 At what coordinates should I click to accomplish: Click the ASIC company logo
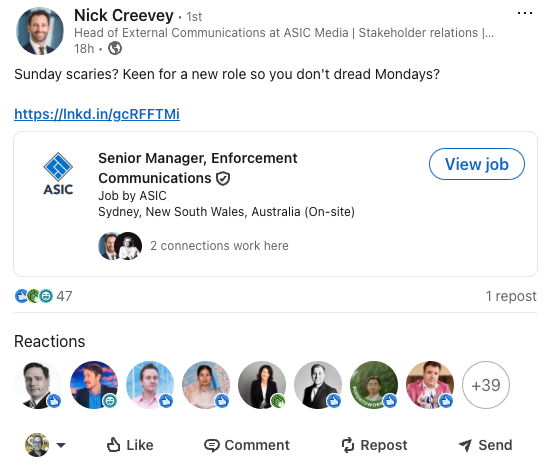click(58, 174)
